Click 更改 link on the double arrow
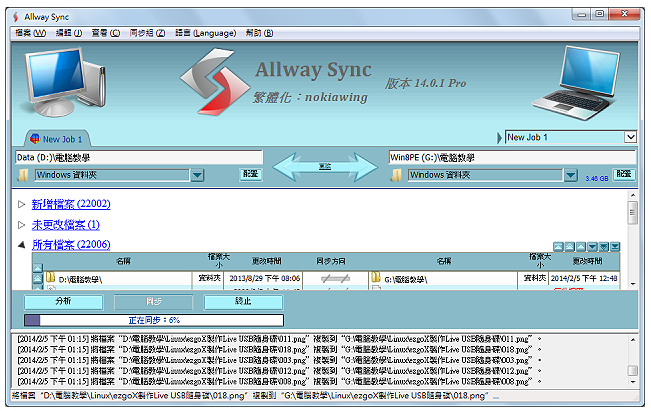Screen dimensions: 651x411 [325, 166]
